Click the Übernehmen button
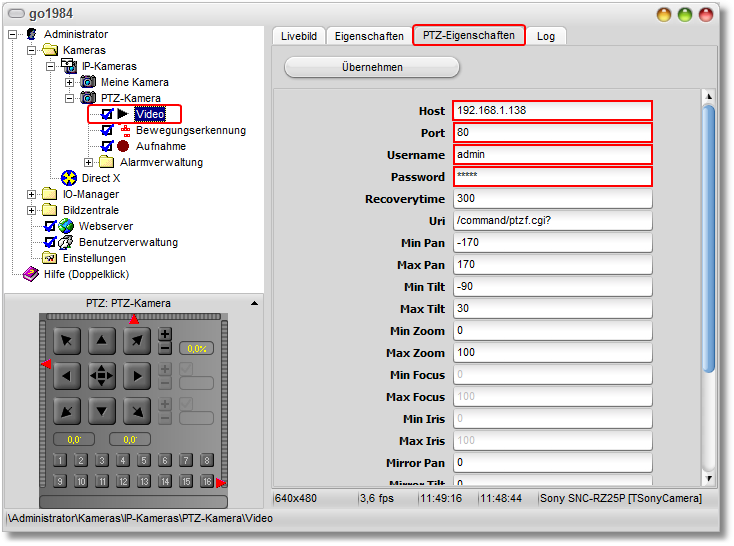This screenshot has height=546, width=734. (x=372, y=67)
